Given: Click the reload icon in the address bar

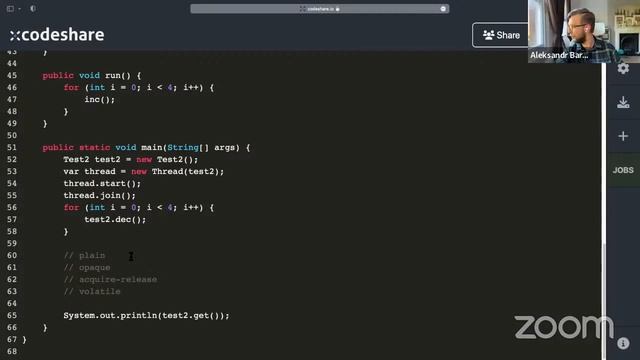Looking at the screenshot, I should 443,9.
